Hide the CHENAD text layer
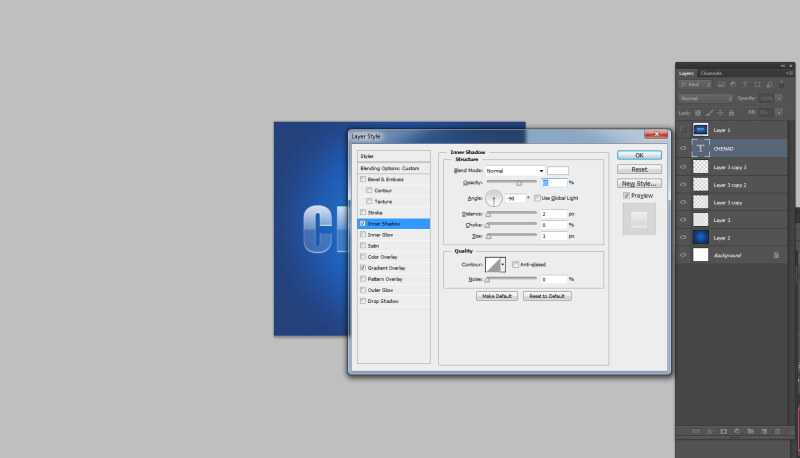Screen dimensions: 800x458 click(x=683, y=148)
